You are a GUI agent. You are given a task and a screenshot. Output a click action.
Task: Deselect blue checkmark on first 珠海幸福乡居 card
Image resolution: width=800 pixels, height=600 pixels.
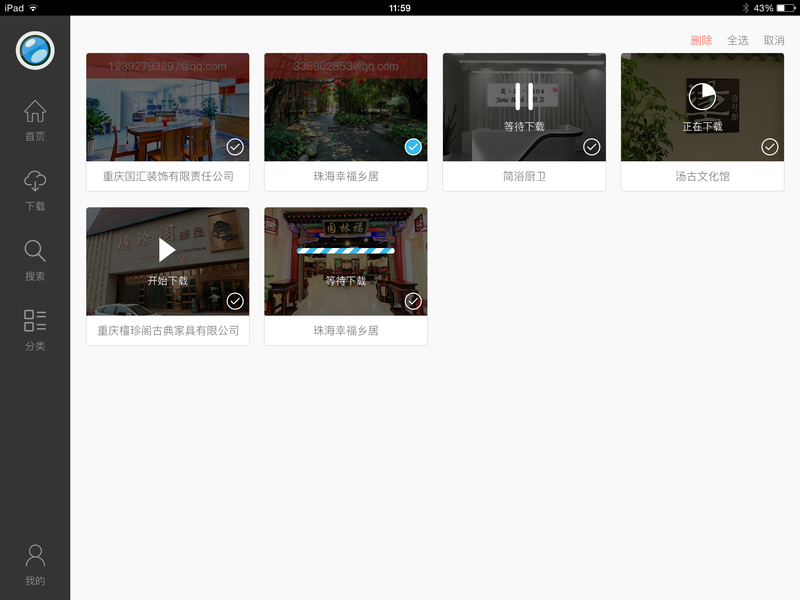(x=413, y=147)
